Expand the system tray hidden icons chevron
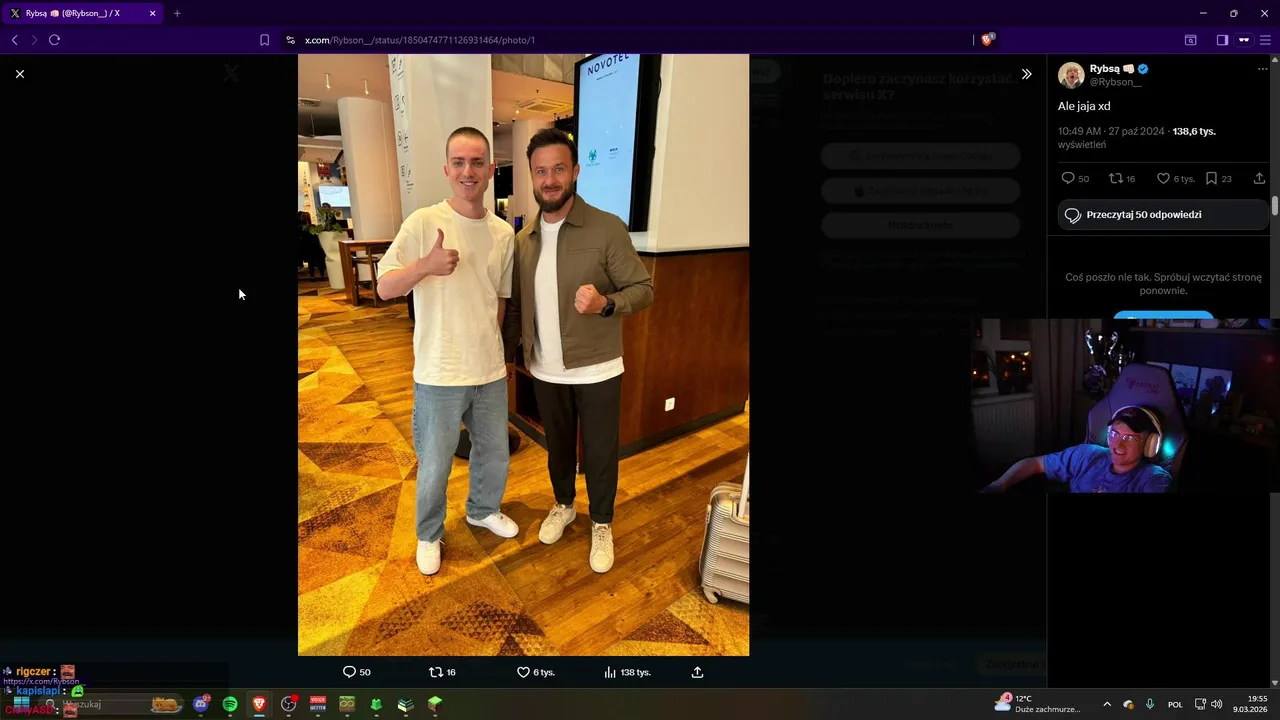Viewport: 1280px width, 720px height. (1107, 704)
